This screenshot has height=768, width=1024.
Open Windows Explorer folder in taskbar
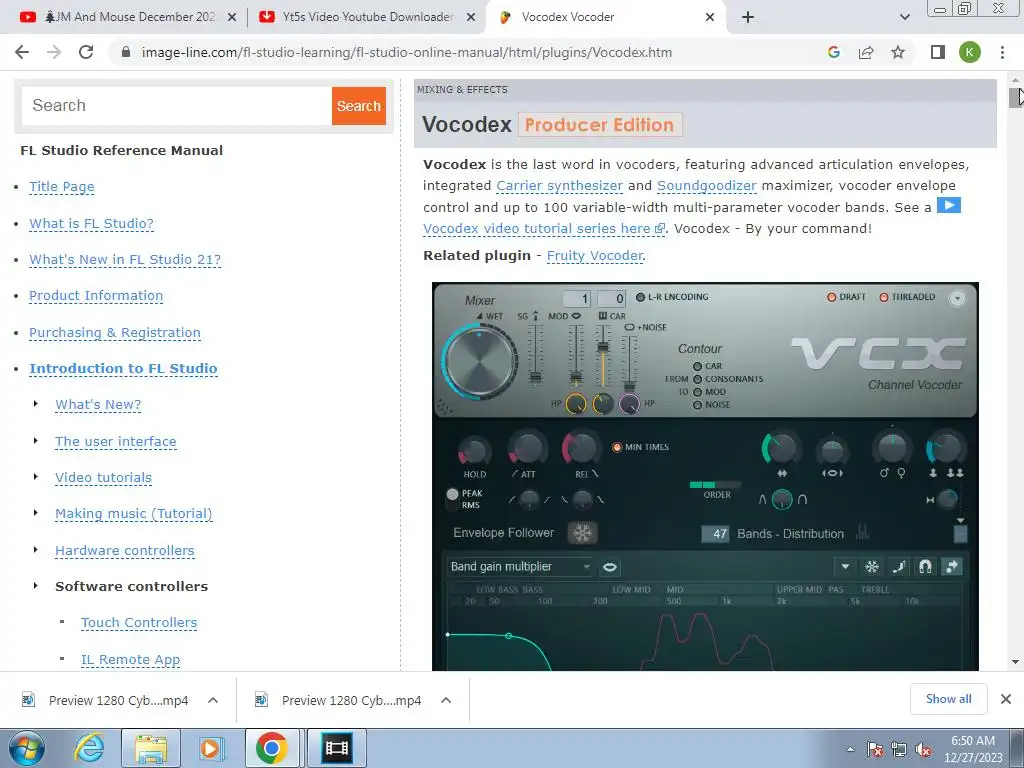click(x=151, y=748)
